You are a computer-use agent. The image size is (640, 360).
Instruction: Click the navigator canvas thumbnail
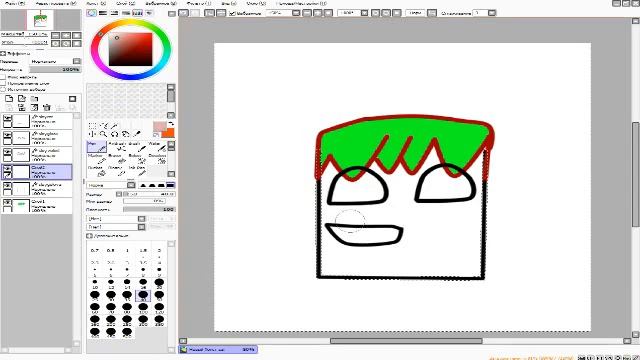click(x=40, y=19)
